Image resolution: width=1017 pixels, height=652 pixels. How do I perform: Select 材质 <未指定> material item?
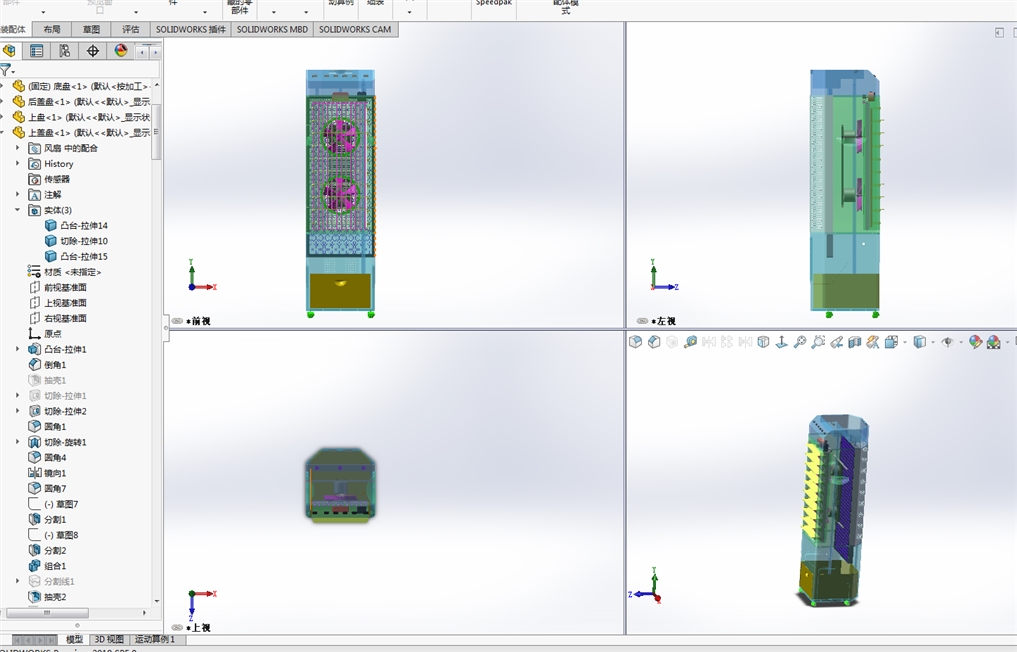click(x=64, y=272)
